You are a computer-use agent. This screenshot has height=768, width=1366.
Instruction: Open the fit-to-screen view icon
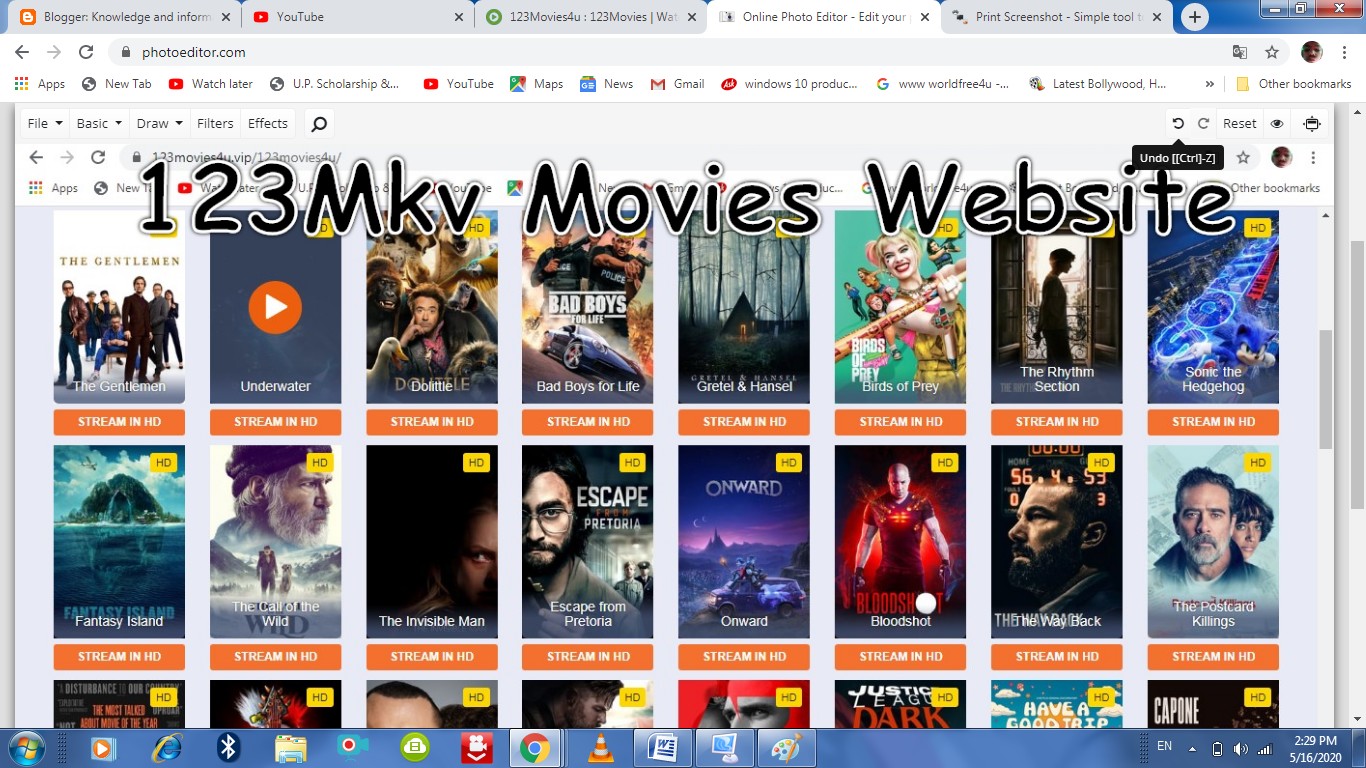(x=1312, y=124)
